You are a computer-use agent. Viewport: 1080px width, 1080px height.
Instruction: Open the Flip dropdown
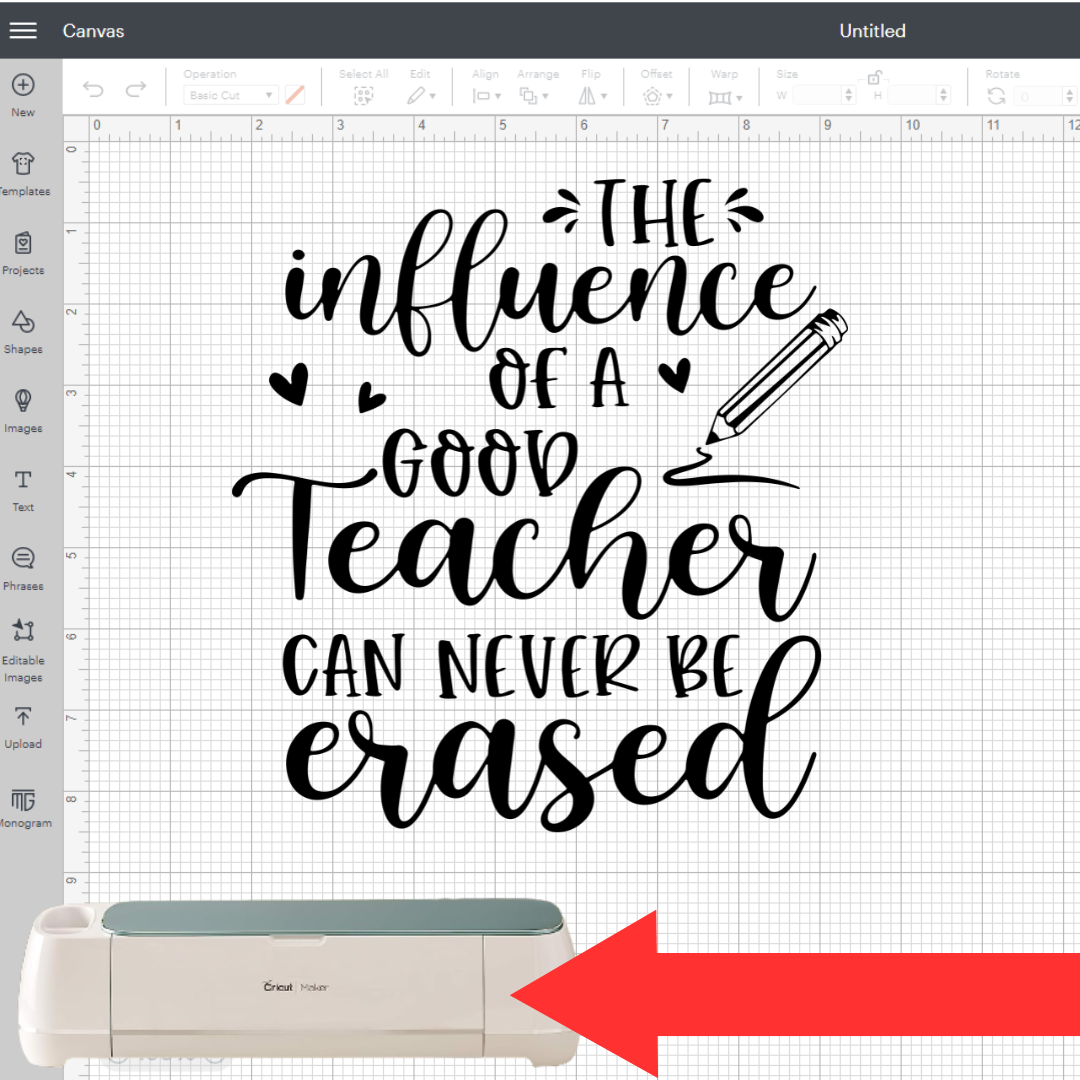[592, 96]
